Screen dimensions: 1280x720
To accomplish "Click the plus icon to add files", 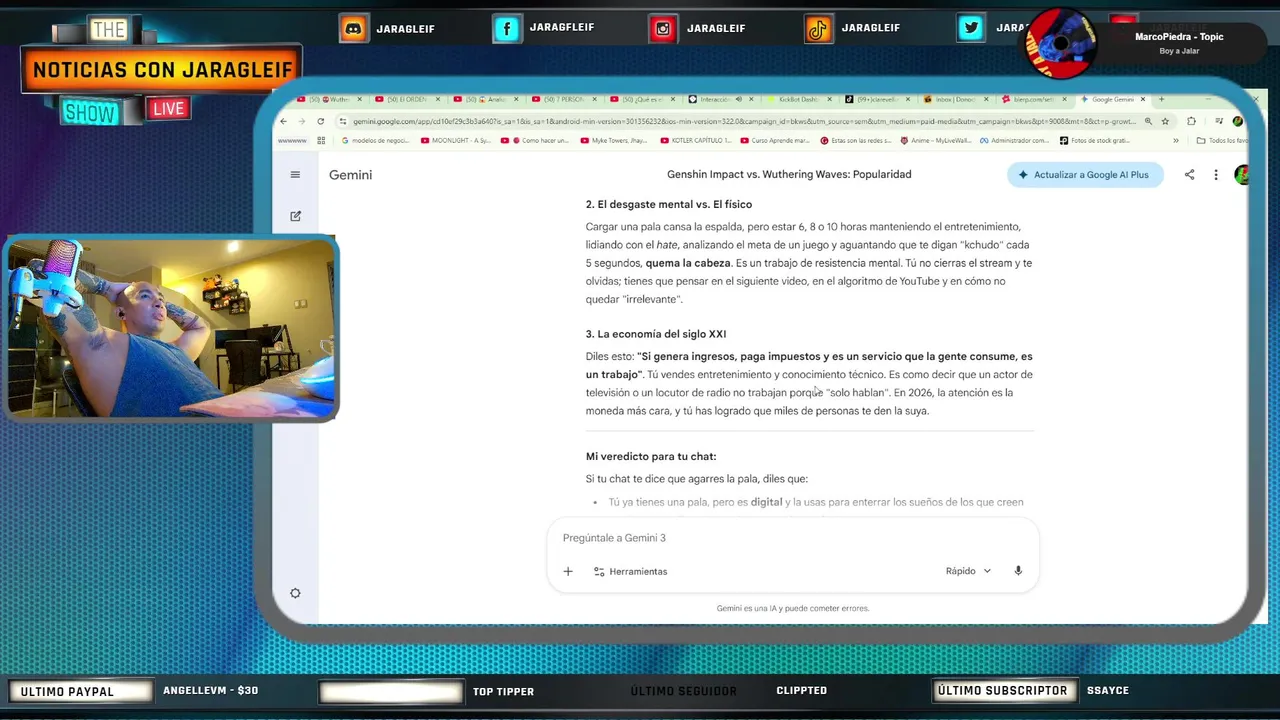I will pyautogui.click(x=568, y=571).
